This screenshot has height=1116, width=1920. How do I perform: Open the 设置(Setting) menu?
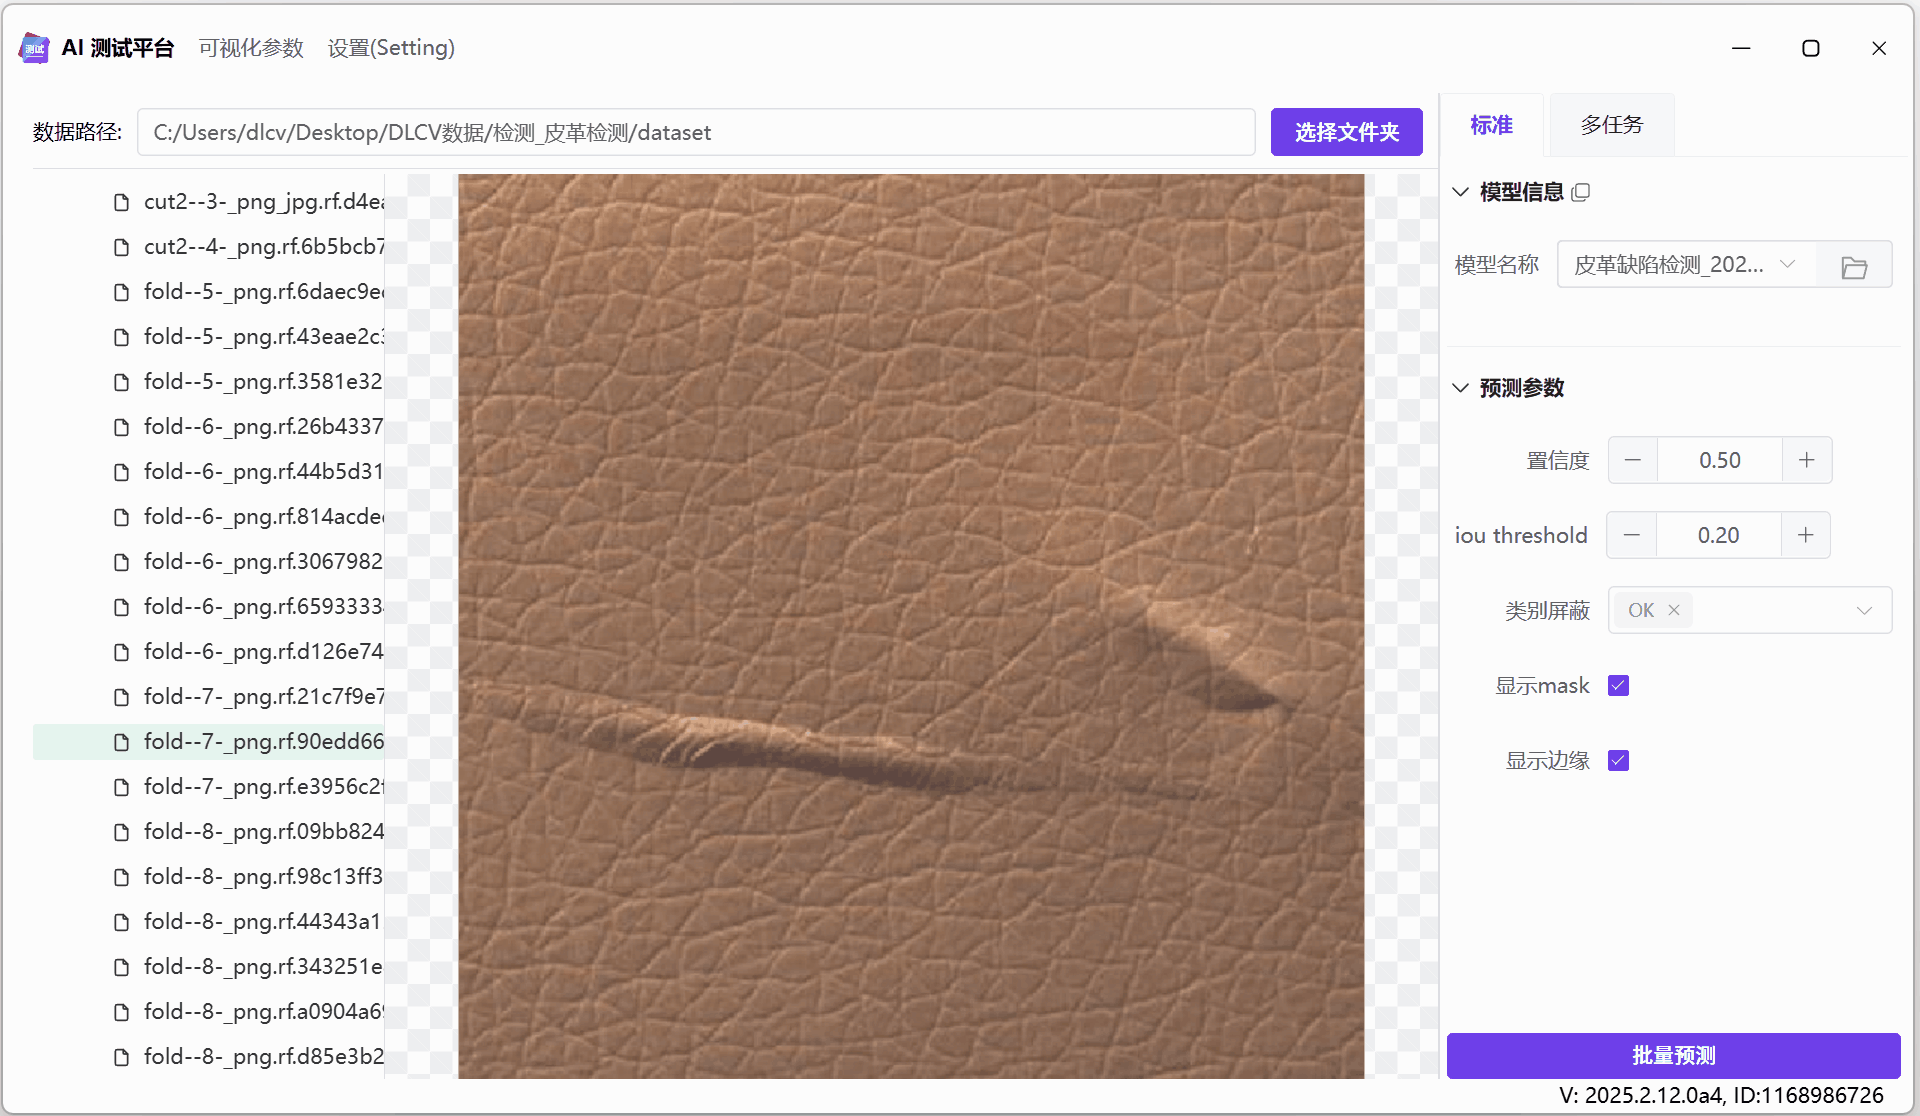(391, 48)
